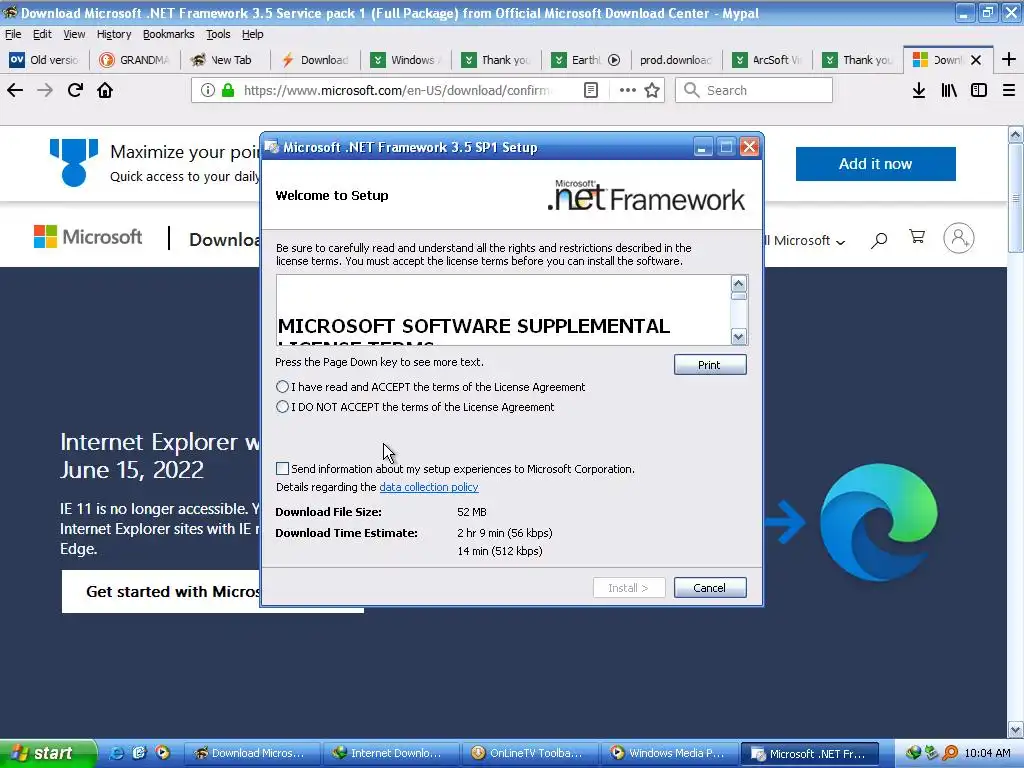
Task: Open the File menu
Action: [13, 34]
